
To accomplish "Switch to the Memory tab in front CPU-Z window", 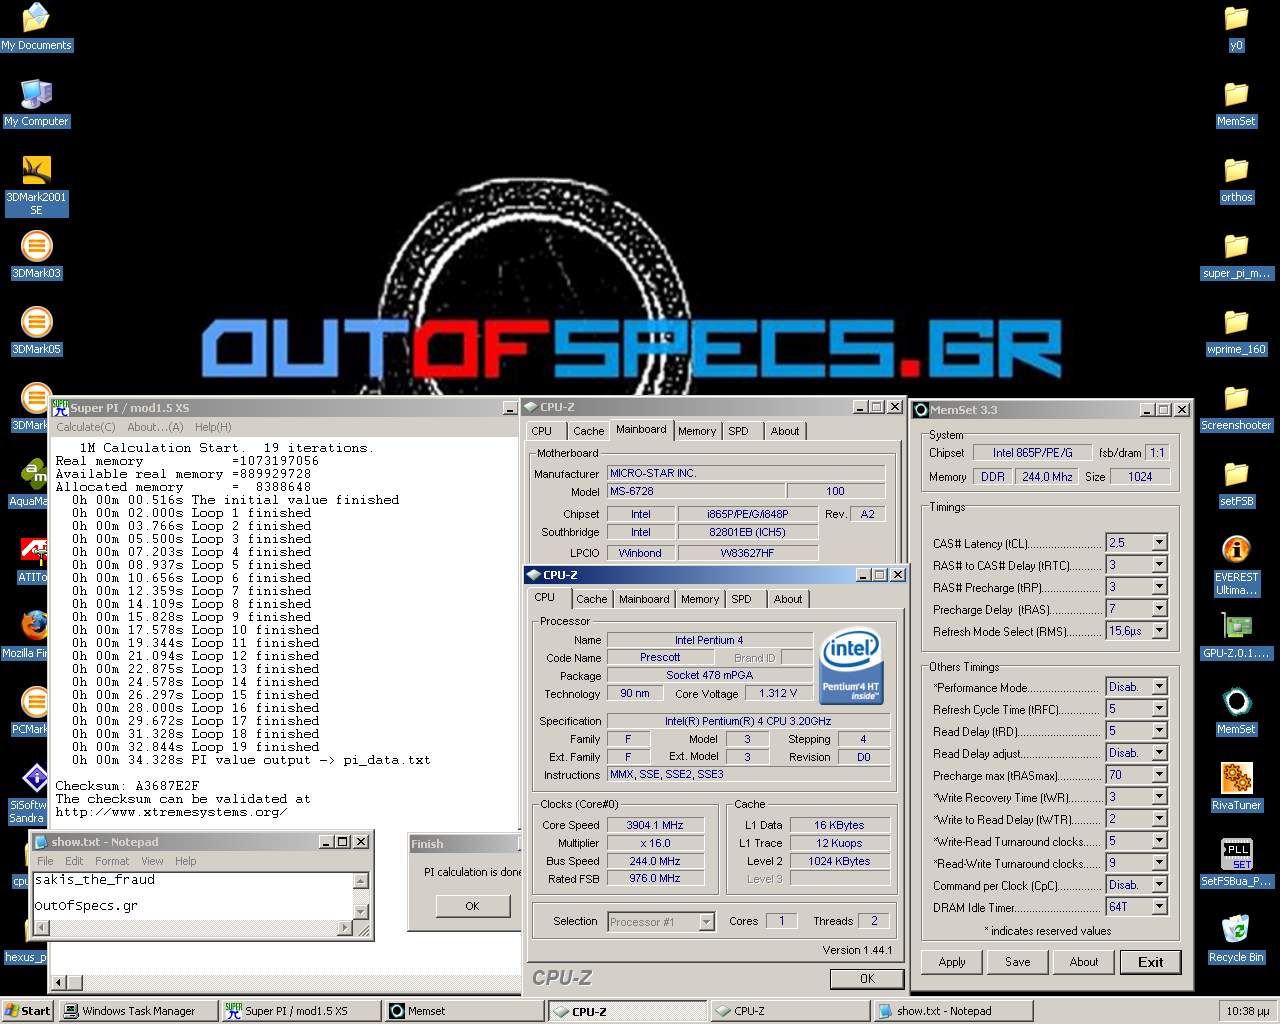I will pyautogui.click(x=700, y=599).
